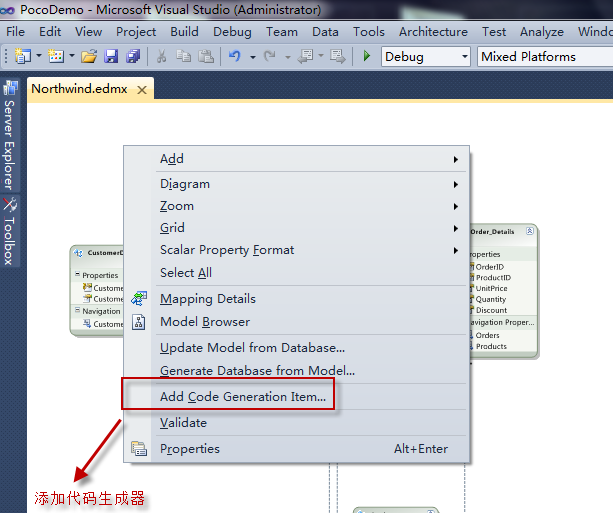Open the Architecture menu
The height and width of the screenshot is (513, 613).
434,32
